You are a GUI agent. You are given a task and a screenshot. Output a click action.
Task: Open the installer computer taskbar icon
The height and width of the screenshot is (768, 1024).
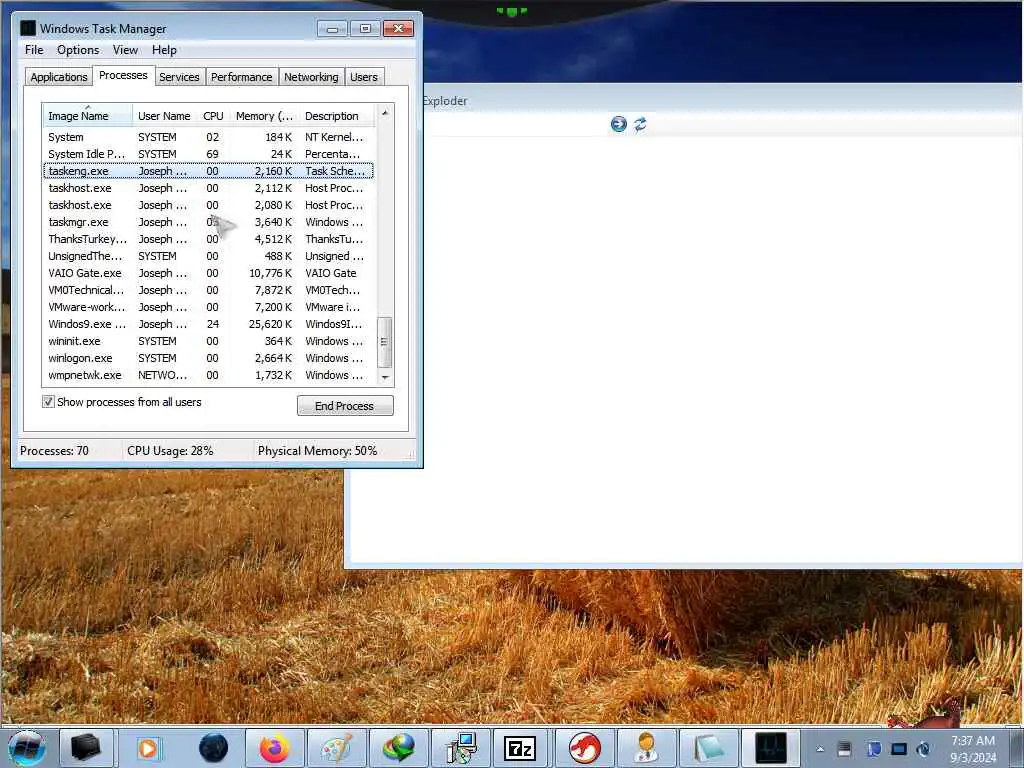coord(460,748)
